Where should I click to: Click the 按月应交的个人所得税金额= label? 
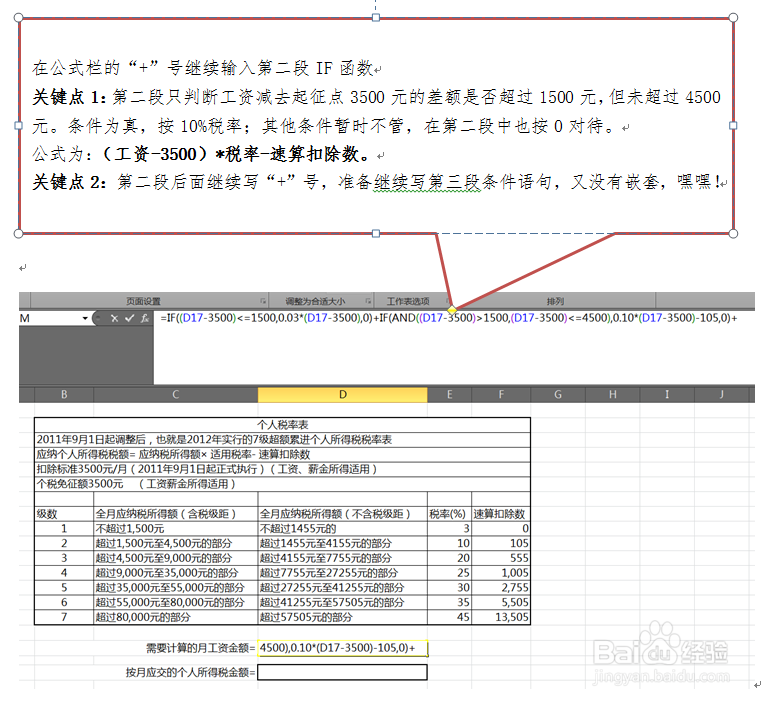190,672
